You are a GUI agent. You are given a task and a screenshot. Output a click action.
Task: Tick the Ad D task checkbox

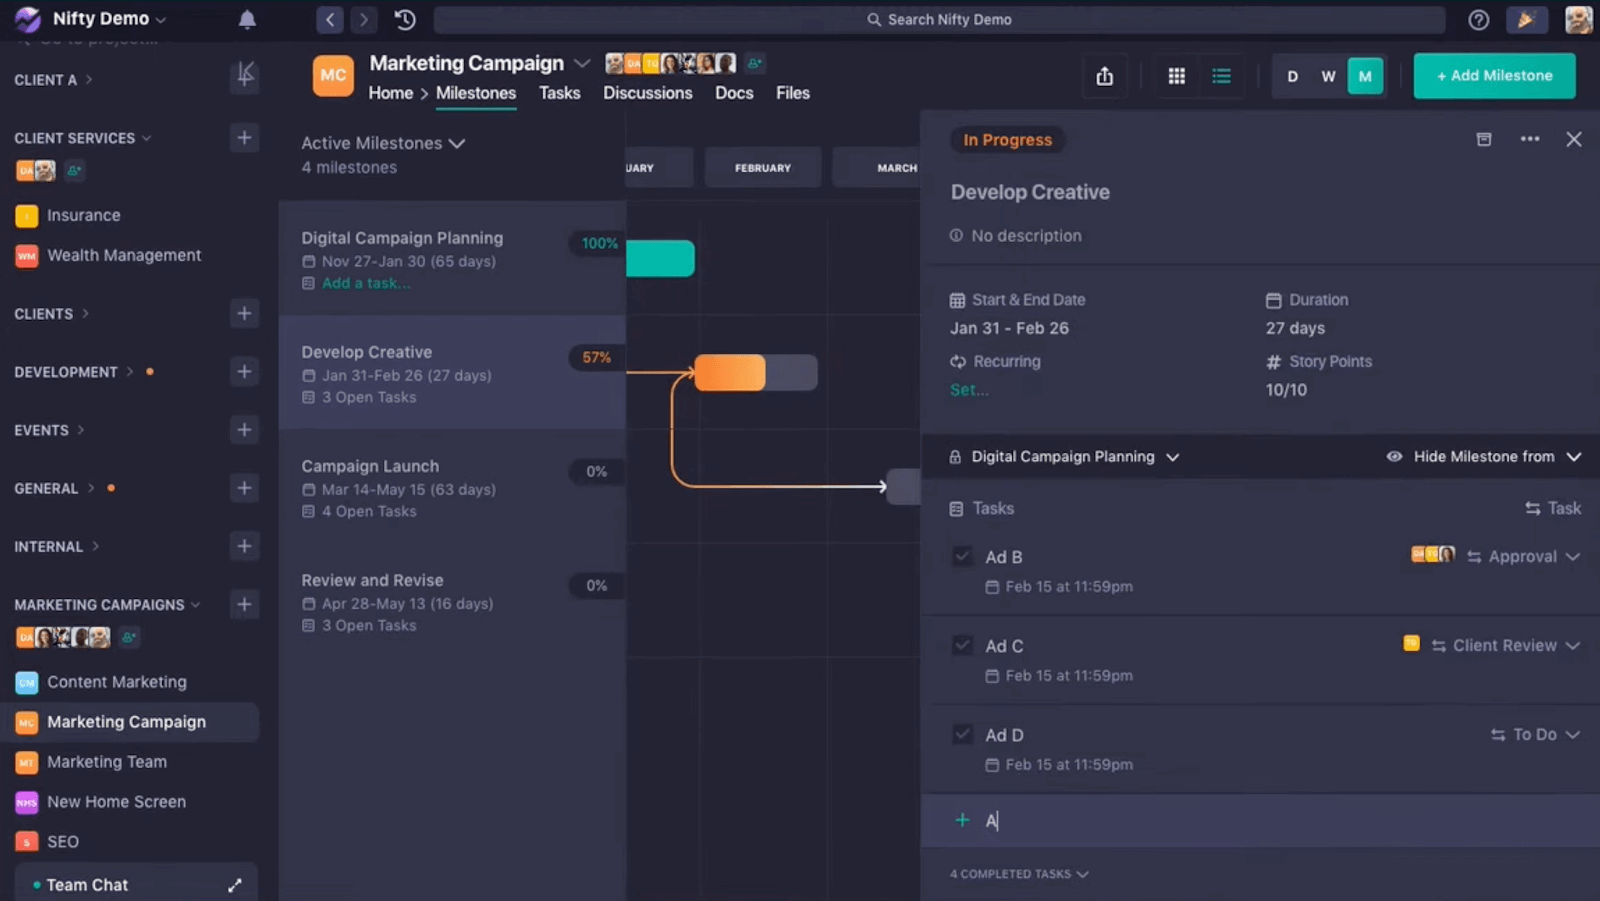(962, 735)
